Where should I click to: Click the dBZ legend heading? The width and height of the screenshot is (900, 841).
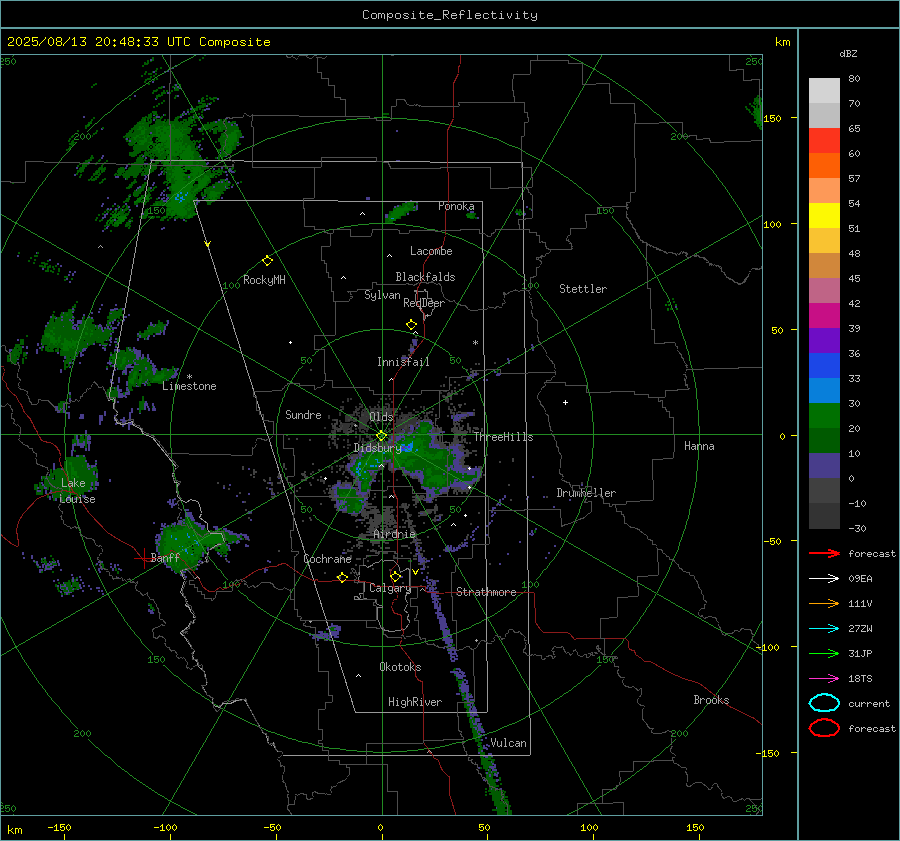(848, 53)
